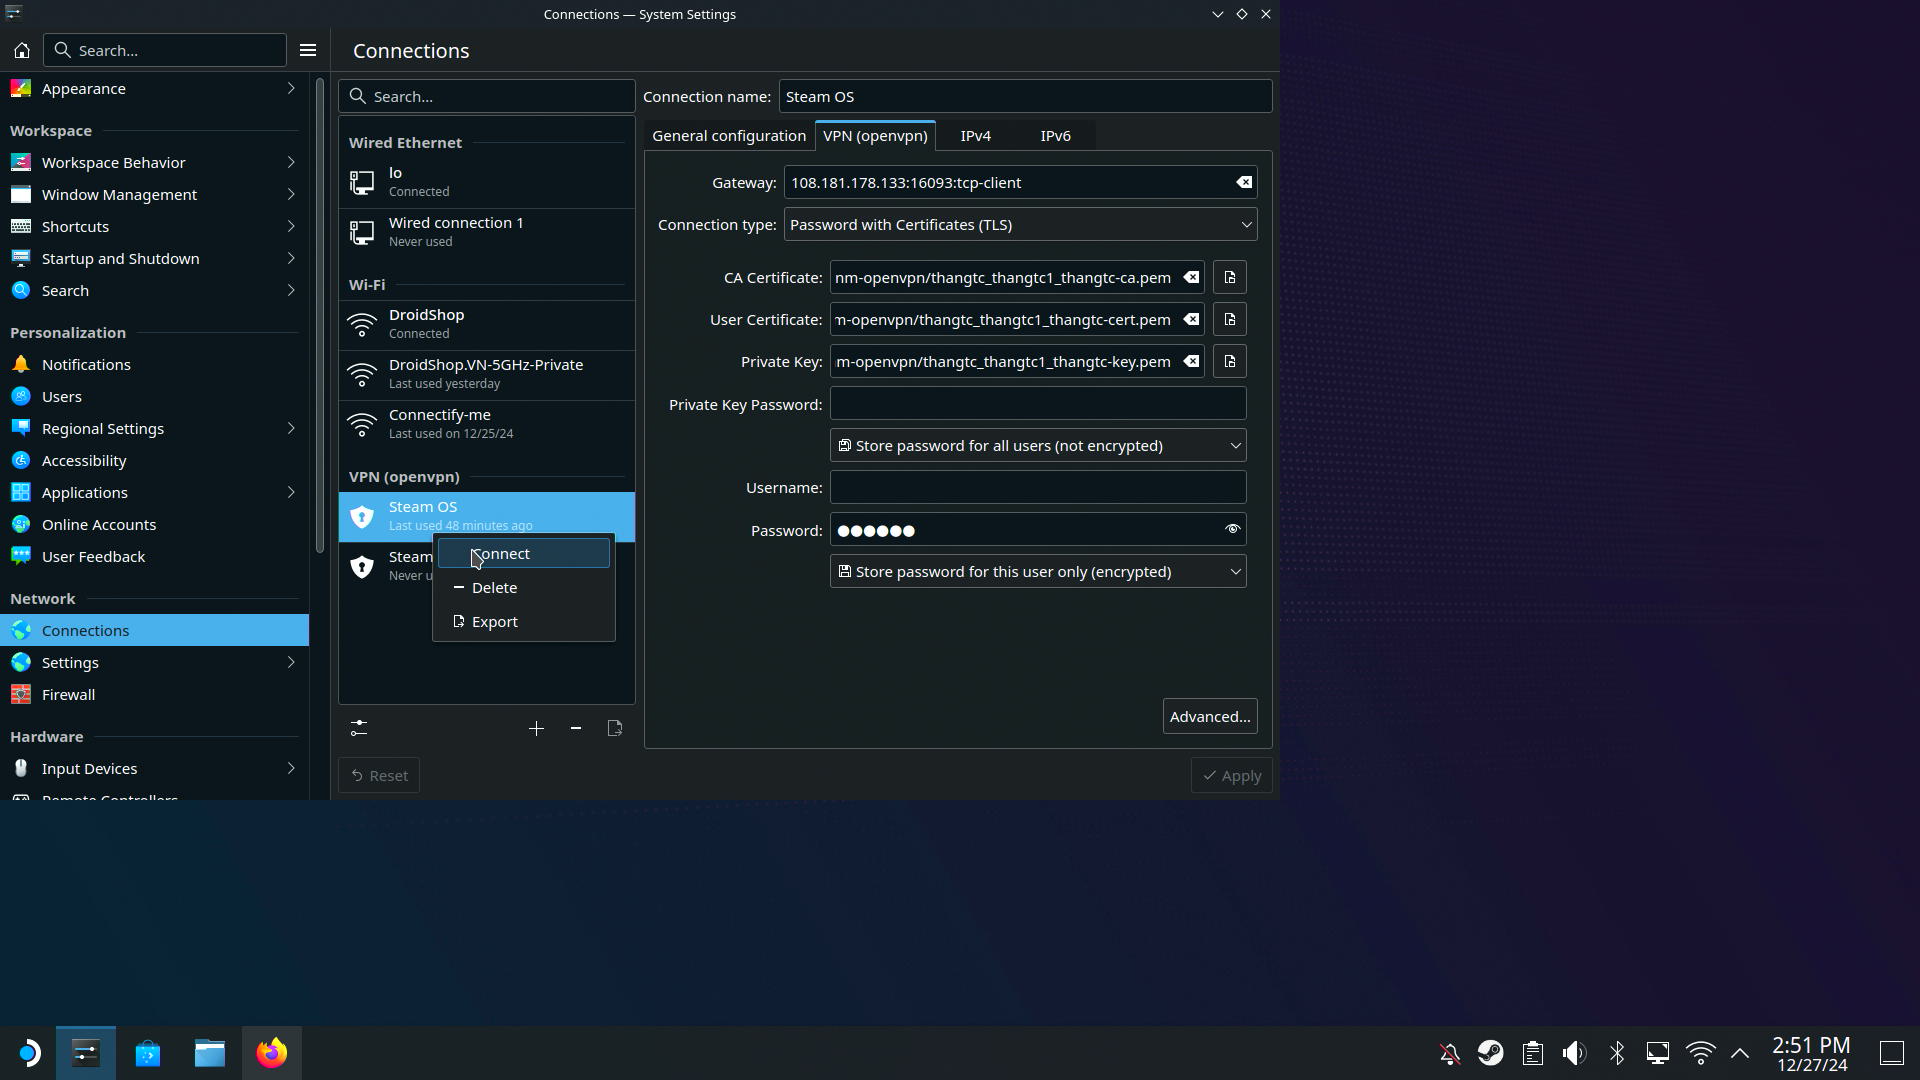Viewport: 1920px width, 1080px height.
Task: Switch to IPv4 tab
Action: click(x=976, y=136)
